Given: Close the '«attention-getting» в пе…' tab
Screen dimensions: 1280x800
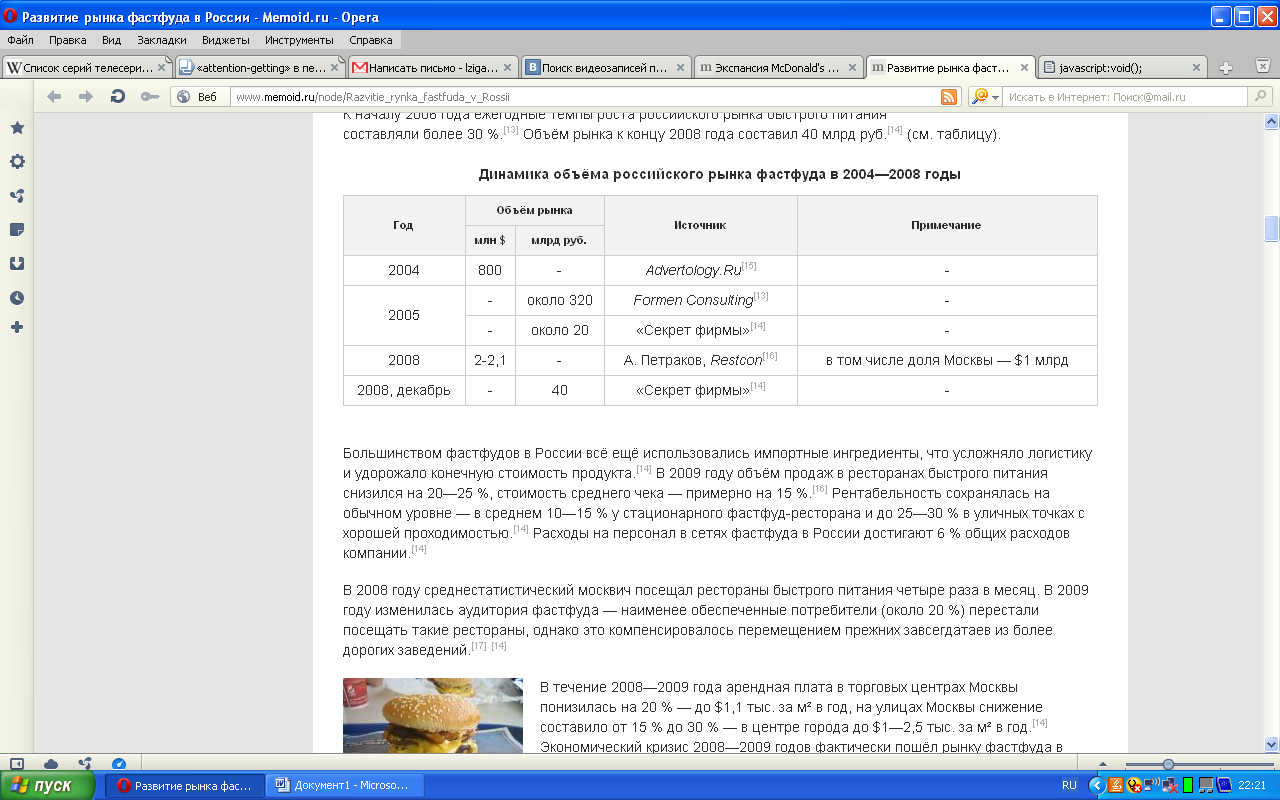Looking at the screenshot, I should pyautogui.click(x=337, y=68).
